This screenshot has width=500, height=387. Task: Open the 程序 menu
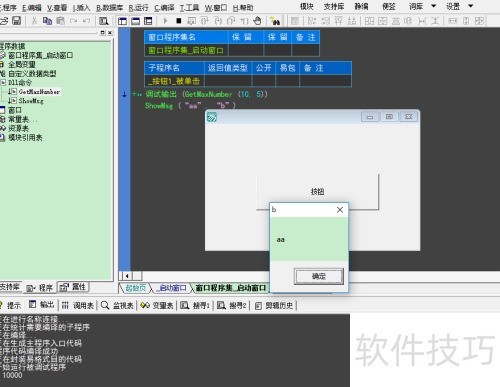point(8,7)
